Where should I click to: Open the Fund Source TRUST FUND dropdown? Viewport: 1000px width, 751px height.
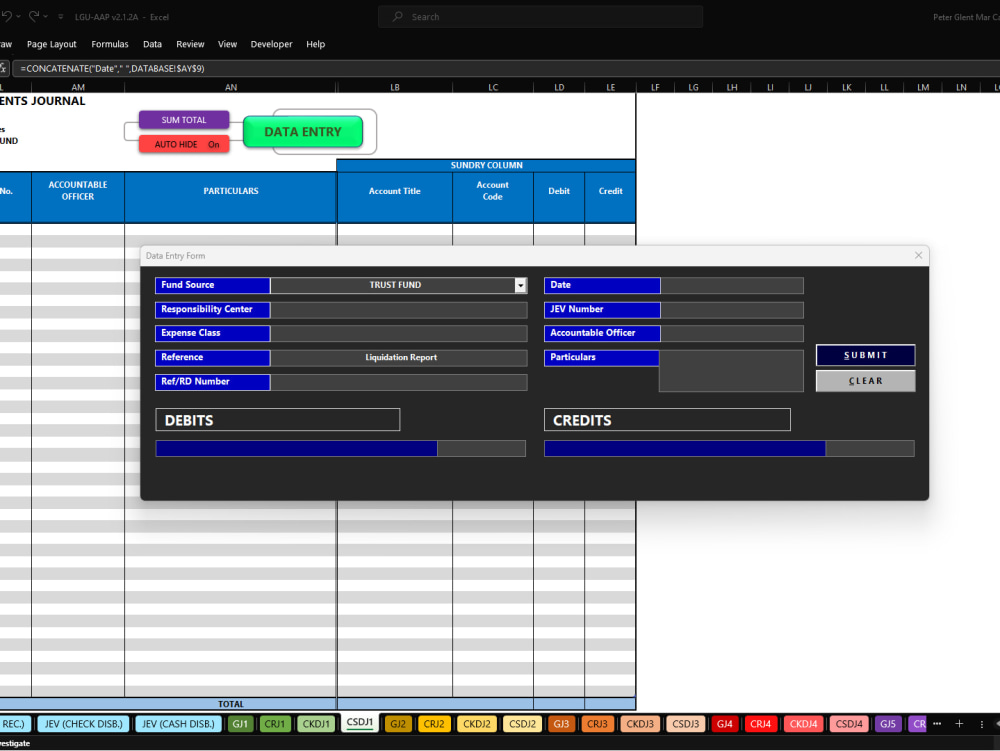click(x=519, y=285)
